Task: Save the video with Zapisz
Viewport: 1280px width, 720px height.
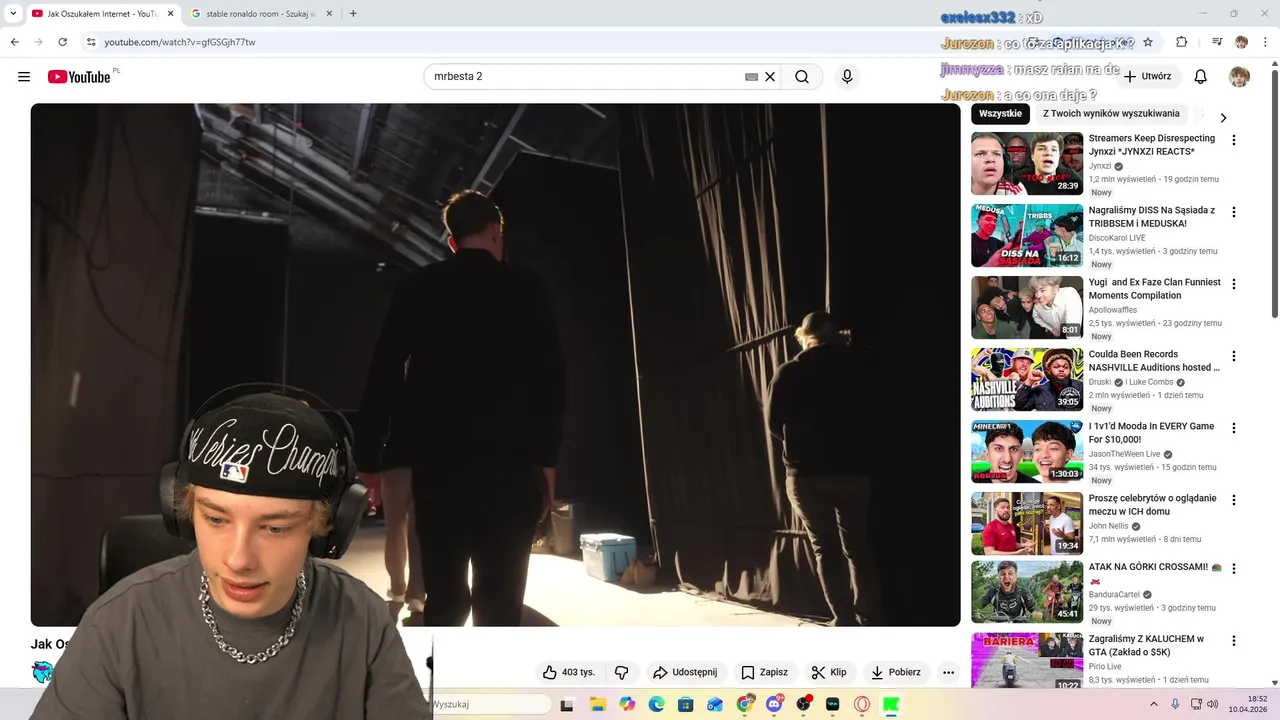Action: pyautogui.click(x=764, y=672)
